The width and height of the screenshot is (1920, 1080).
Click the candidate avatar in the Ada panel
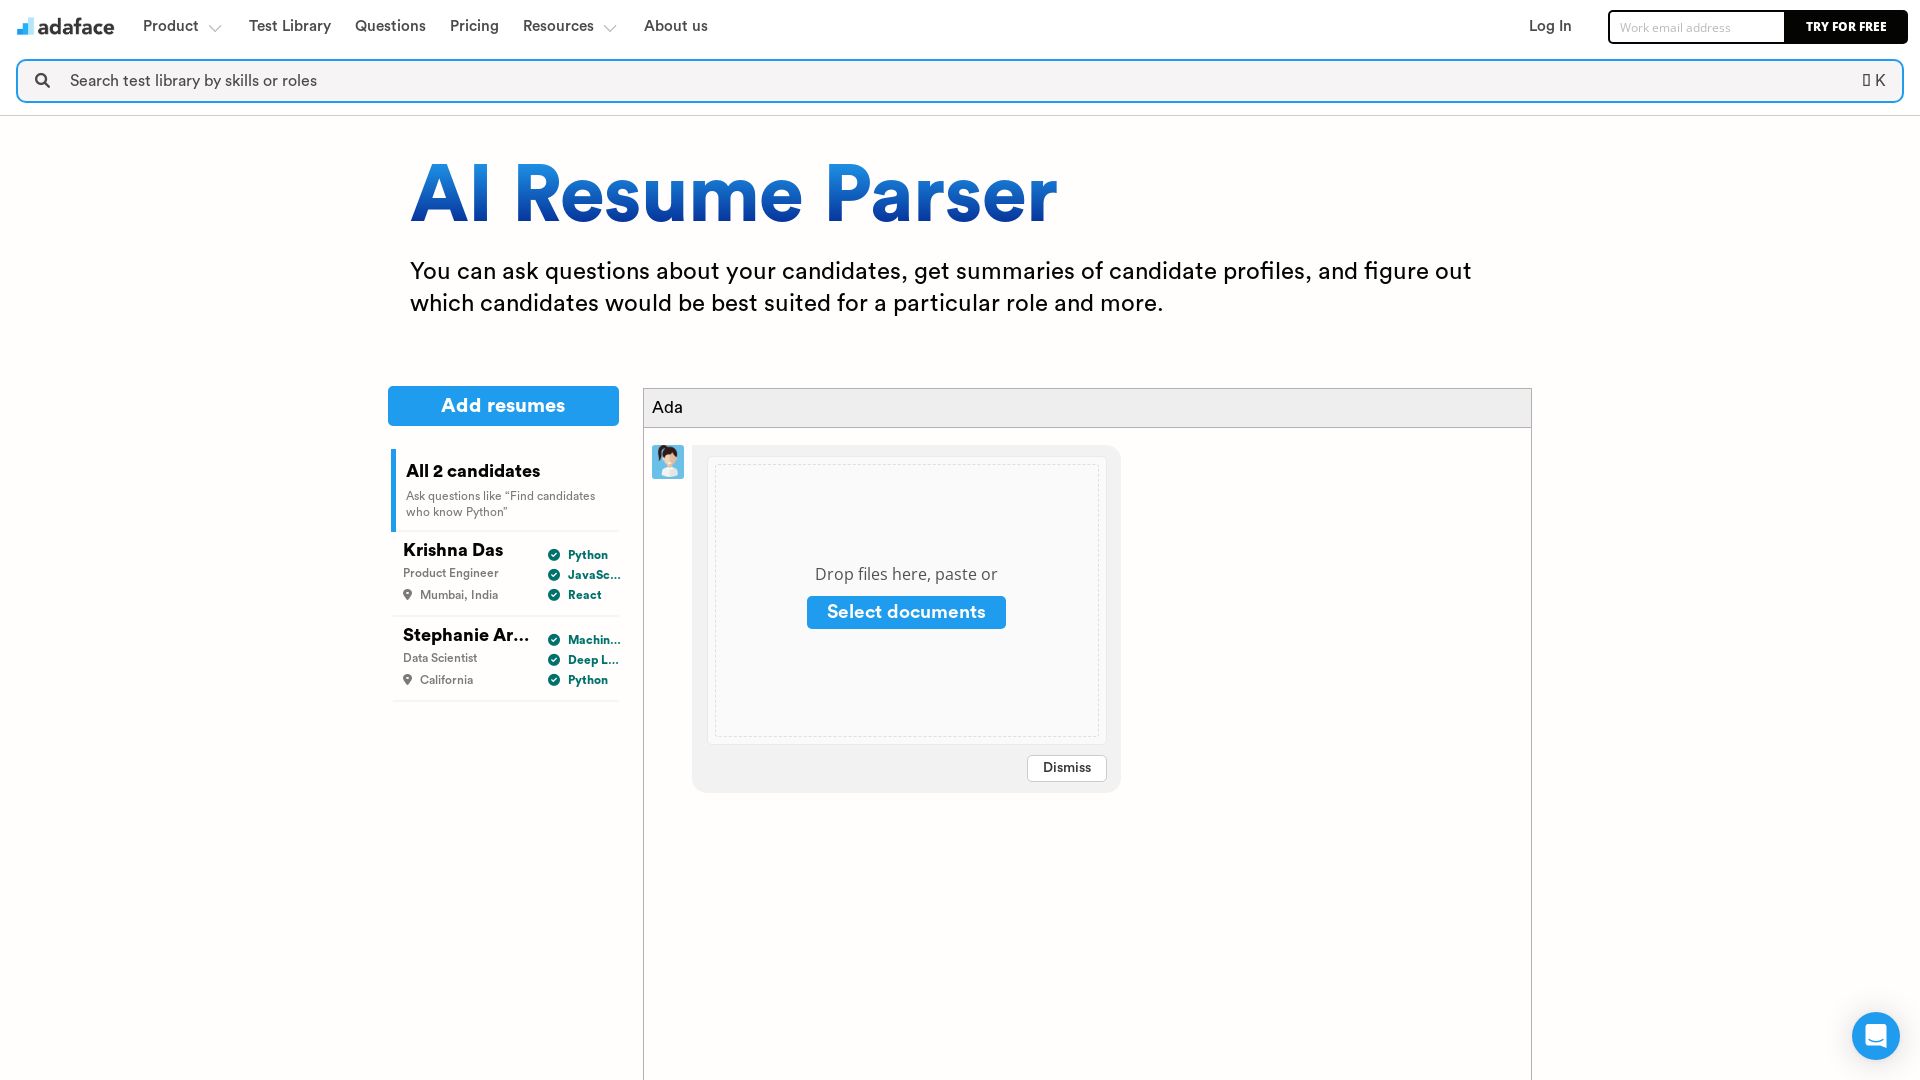(x=668, y=461)
